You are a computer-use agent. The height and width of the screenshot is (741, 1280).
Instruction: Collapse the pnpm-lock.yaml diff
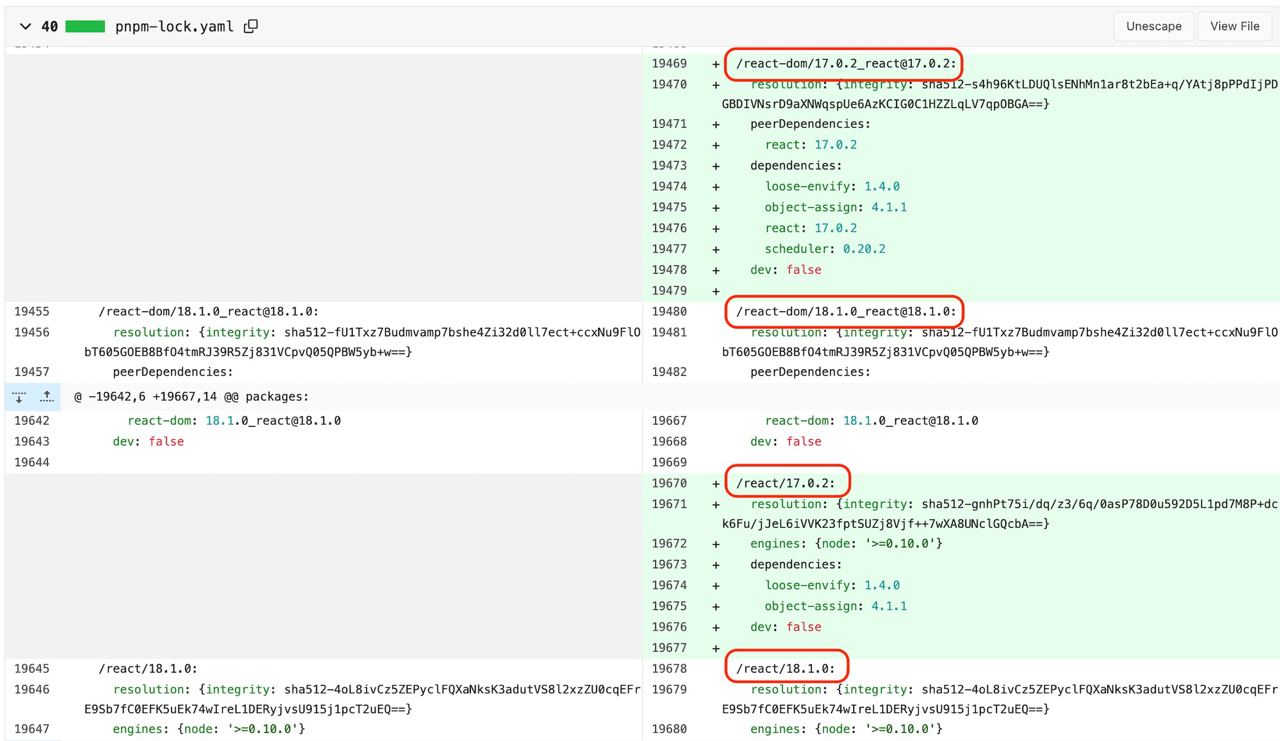click(x=25, y=26)
